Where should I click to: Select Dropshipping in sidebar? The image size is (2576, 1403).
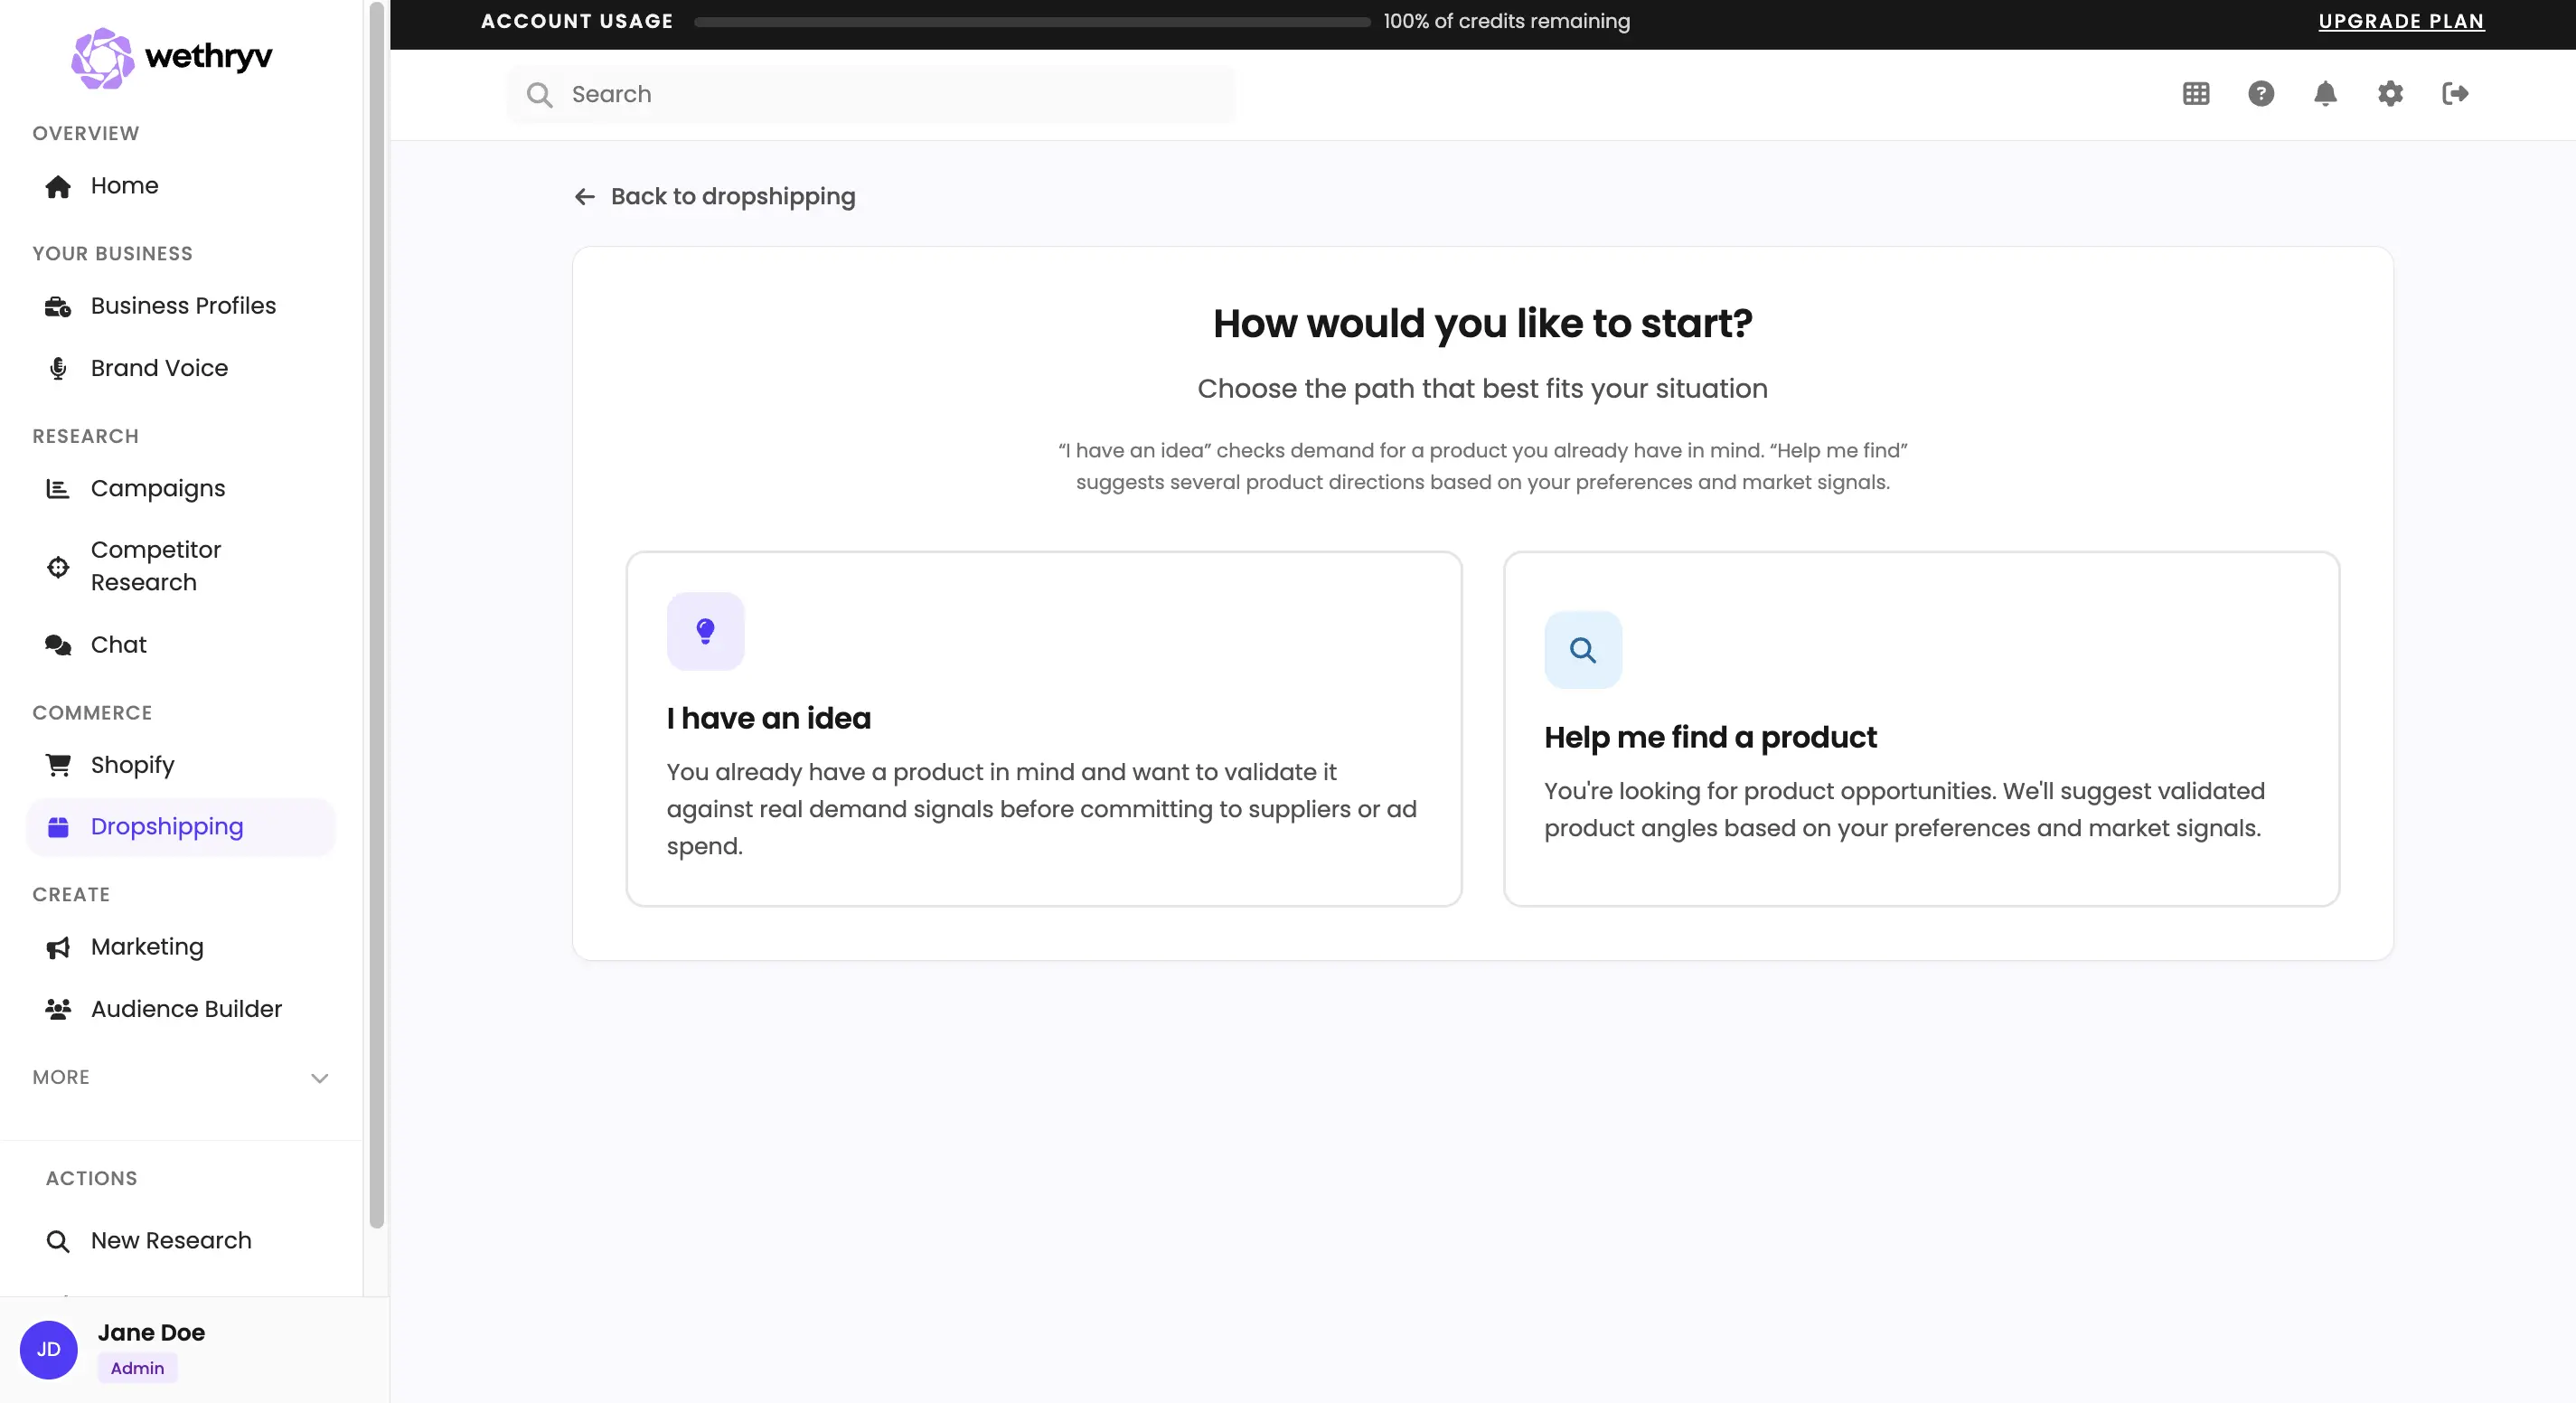click(167, 827)
